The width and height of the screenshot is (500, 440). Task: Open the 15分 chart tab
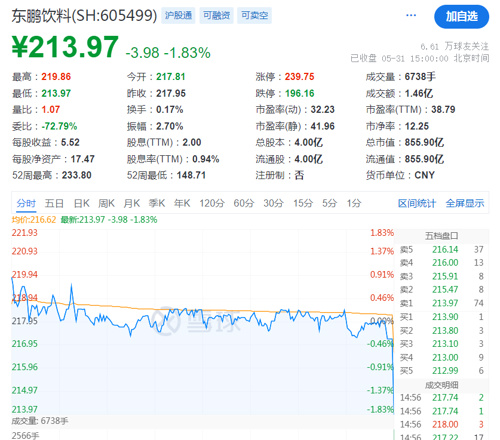[x=303, y=203]
